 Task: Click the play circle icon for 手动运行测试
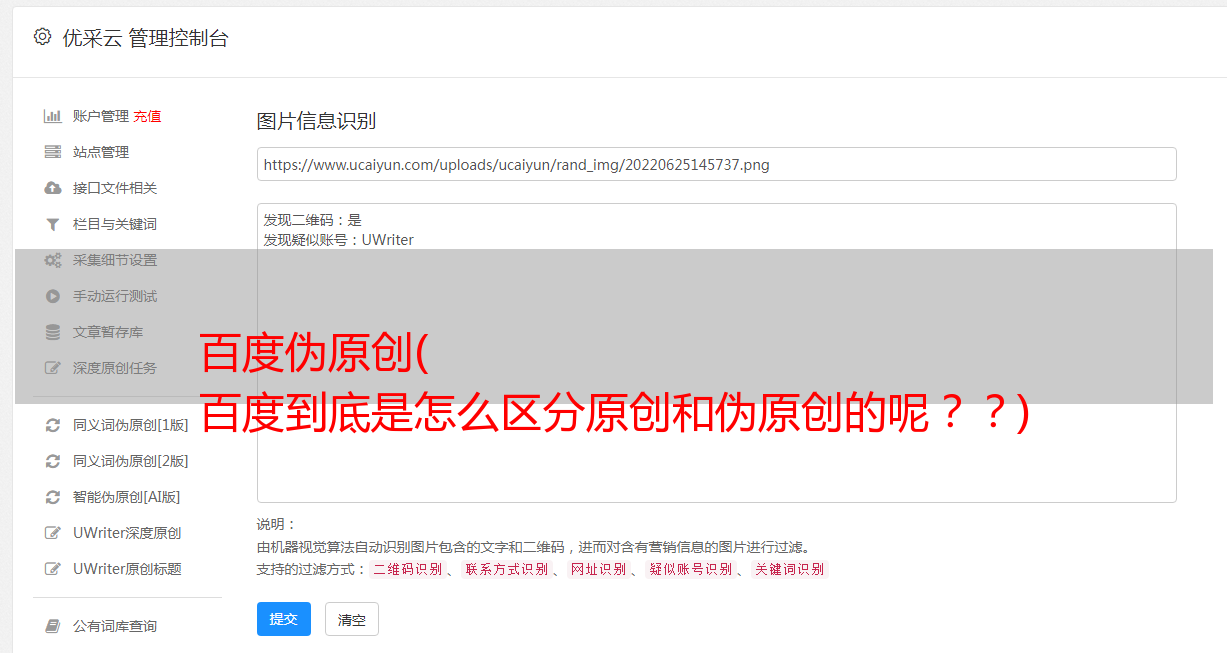pyautogui.click(x=53, y=296)
